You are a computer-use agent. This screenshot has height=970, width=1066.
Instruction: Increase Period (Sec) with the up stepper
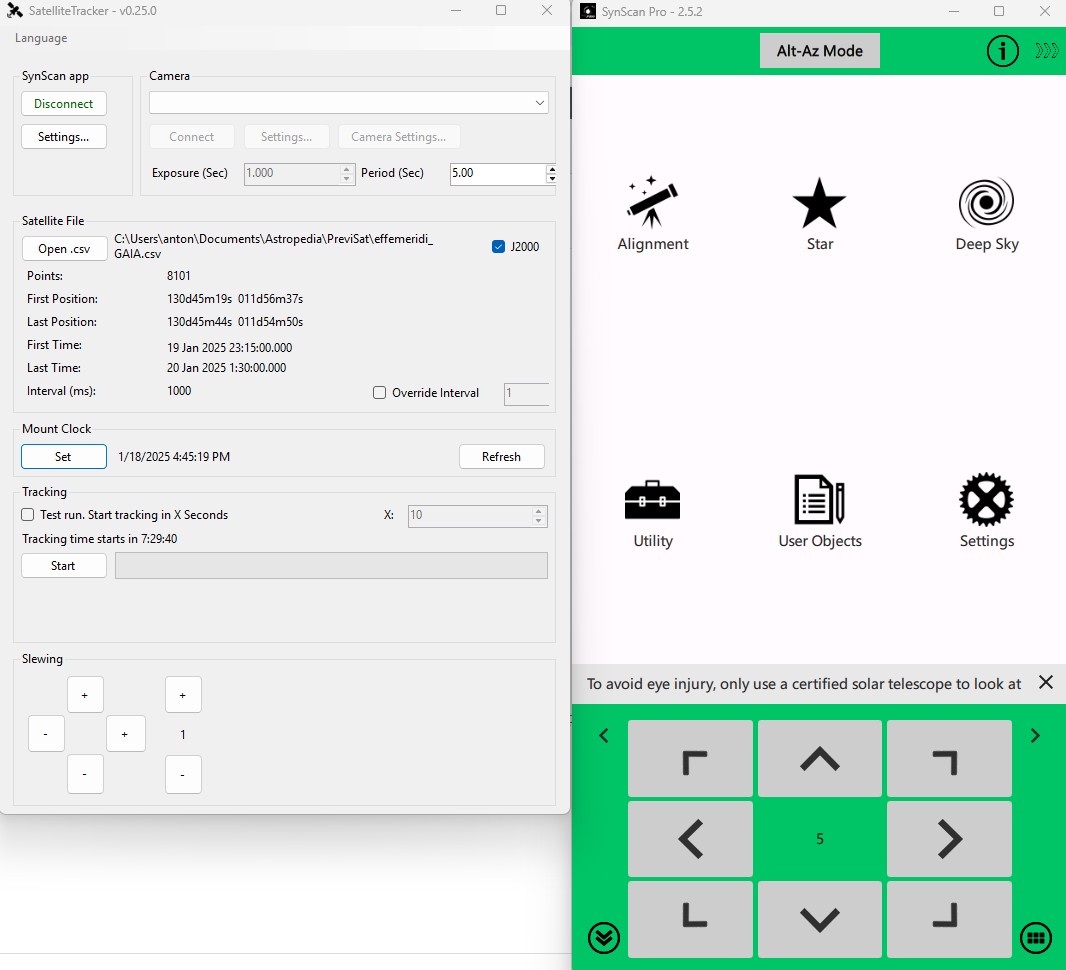(551, 169)
